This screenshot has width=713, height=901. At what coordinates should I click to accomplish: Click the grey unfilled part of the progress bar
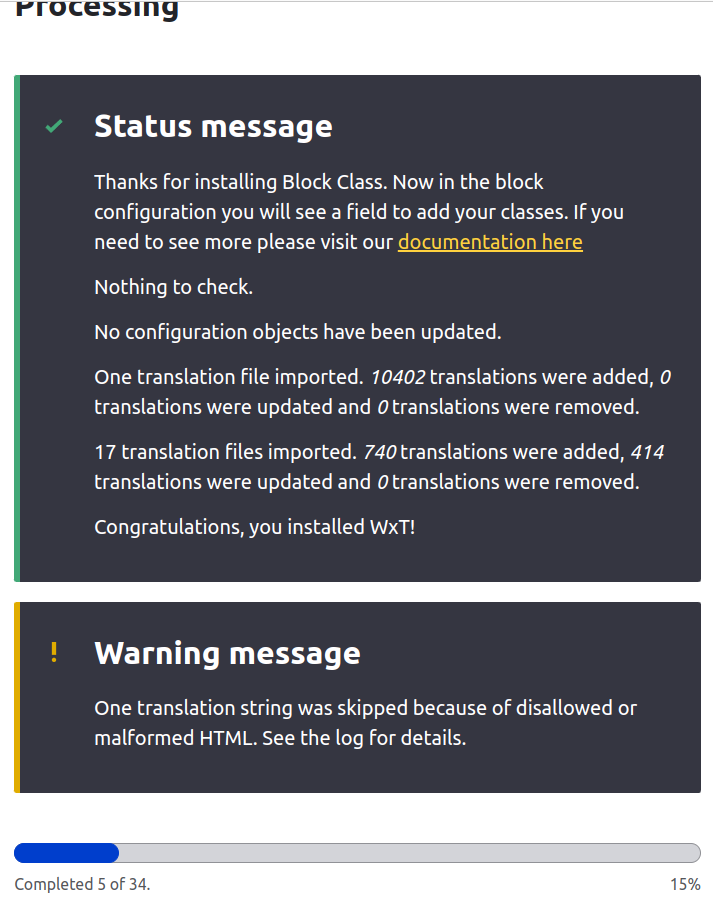(408, 853)
